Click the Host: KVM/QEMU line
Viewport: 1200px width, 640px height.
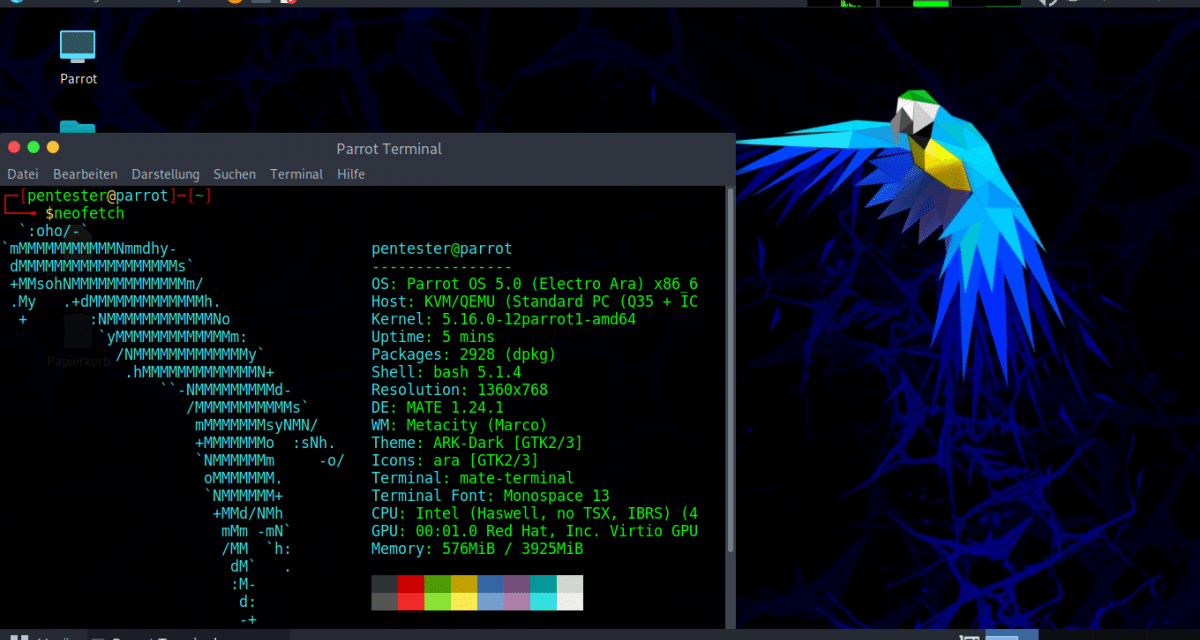coord(534,302)
